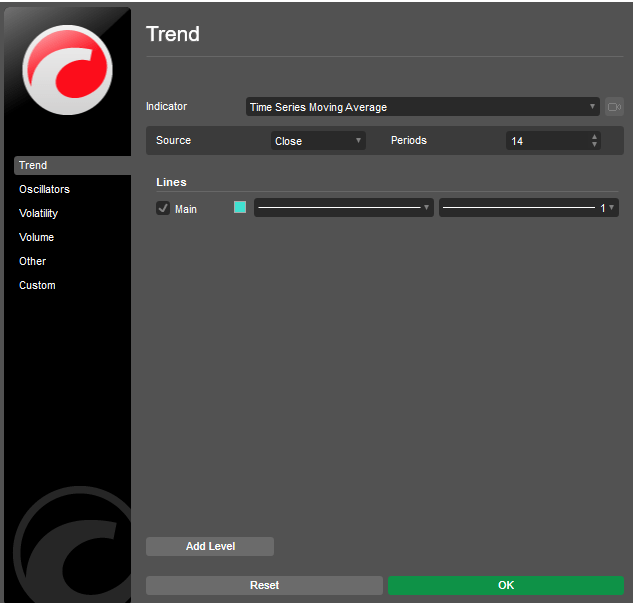The width and height of the screenshot is (633, 603).
Task: Go to the Volume category
Action: [x=36, y=237]
